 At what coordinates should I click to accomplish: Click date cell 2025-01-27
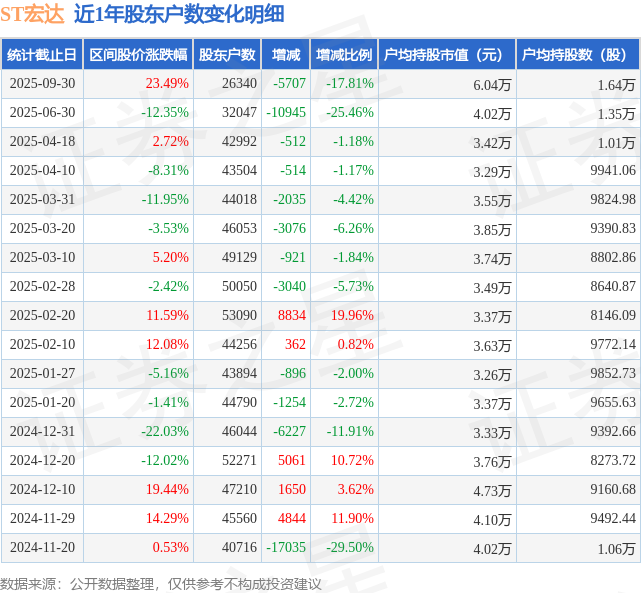(43, 374)
